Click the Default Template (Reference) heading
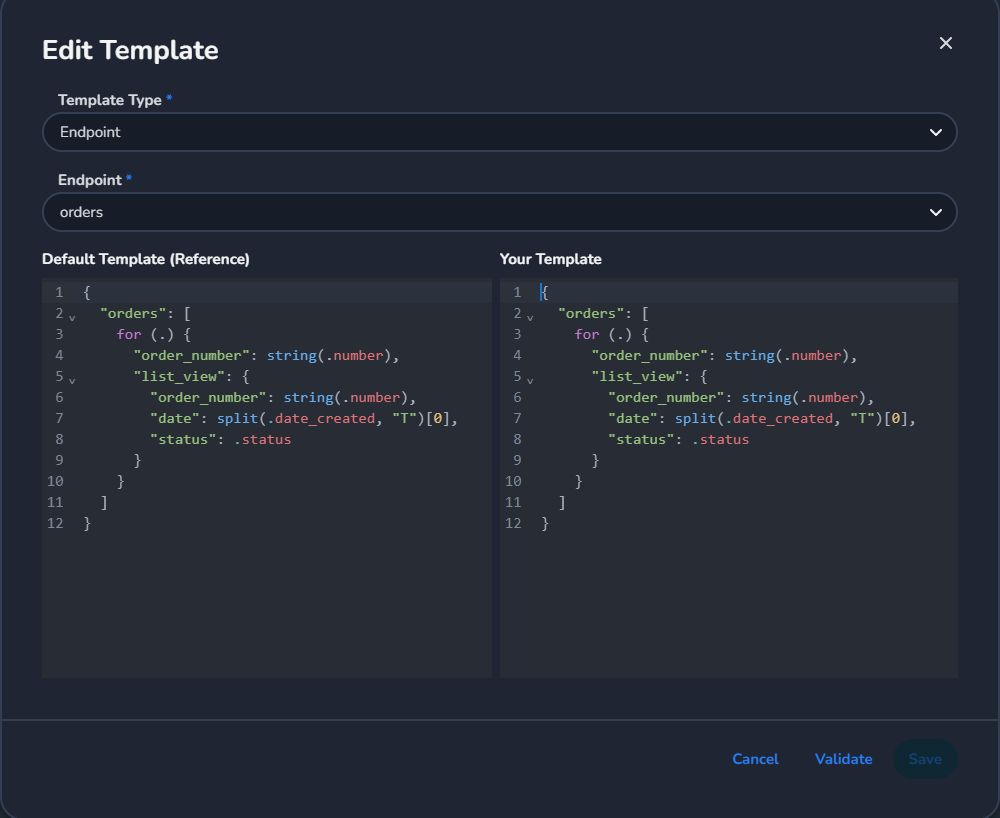The width and height of the screenshot is (1000, 818). click(x=145, y=259)
